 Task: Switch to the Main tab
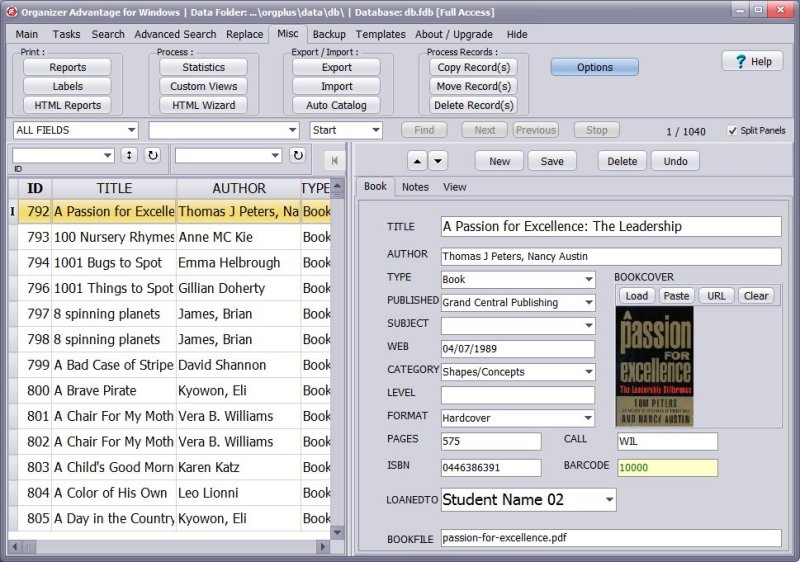tap(27, 34)
